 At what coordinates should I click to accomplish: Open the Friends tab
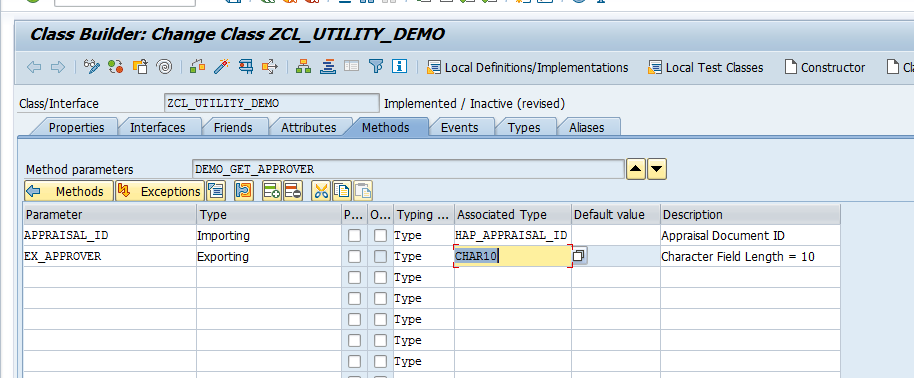(233, 127)
